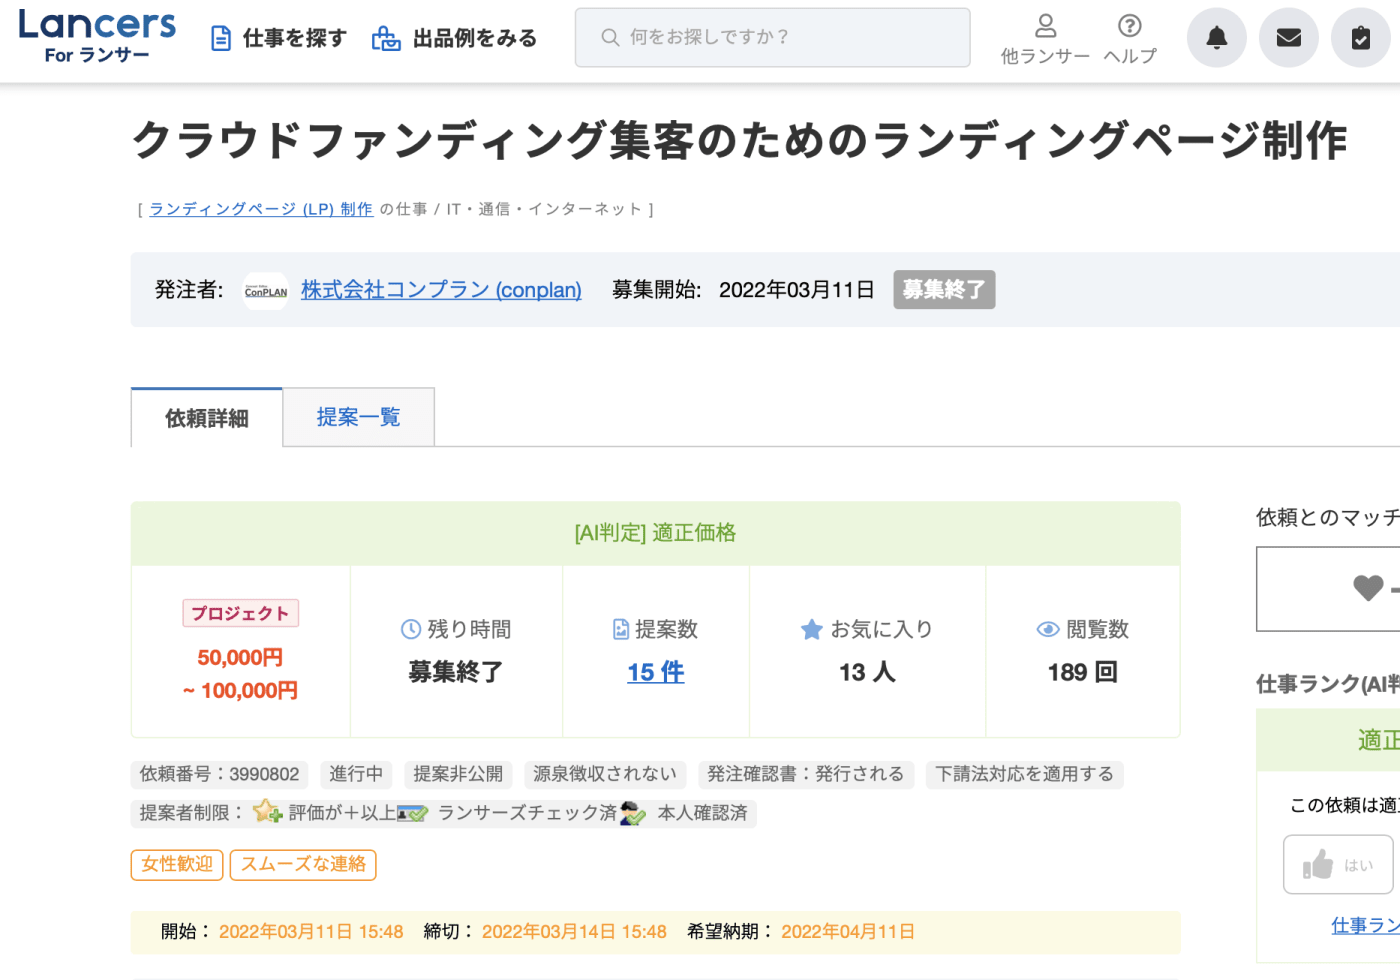
Task: Select the 依頼詳細 tab
Action: (x=207, y=418)
